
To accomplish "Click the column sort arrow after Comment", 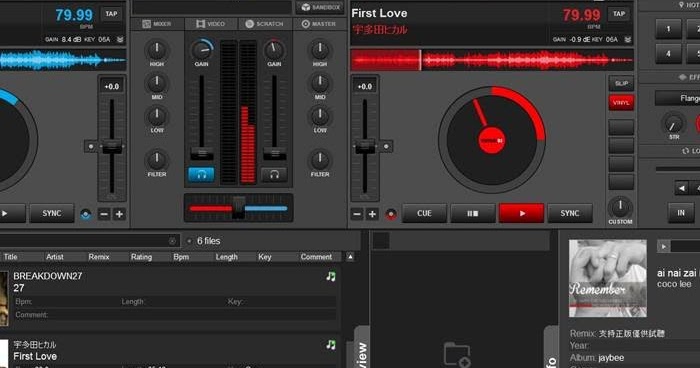I will click(350, 257).
